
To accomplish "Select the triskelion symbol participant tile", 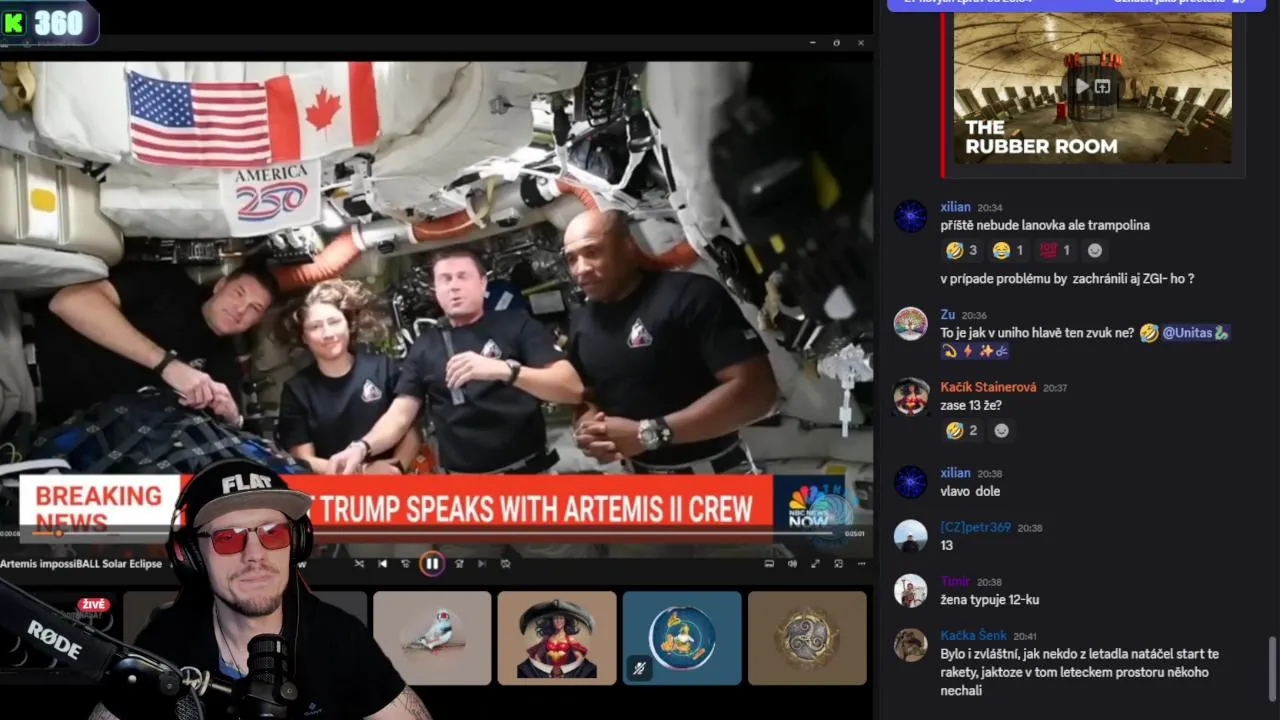I will 807,638.
